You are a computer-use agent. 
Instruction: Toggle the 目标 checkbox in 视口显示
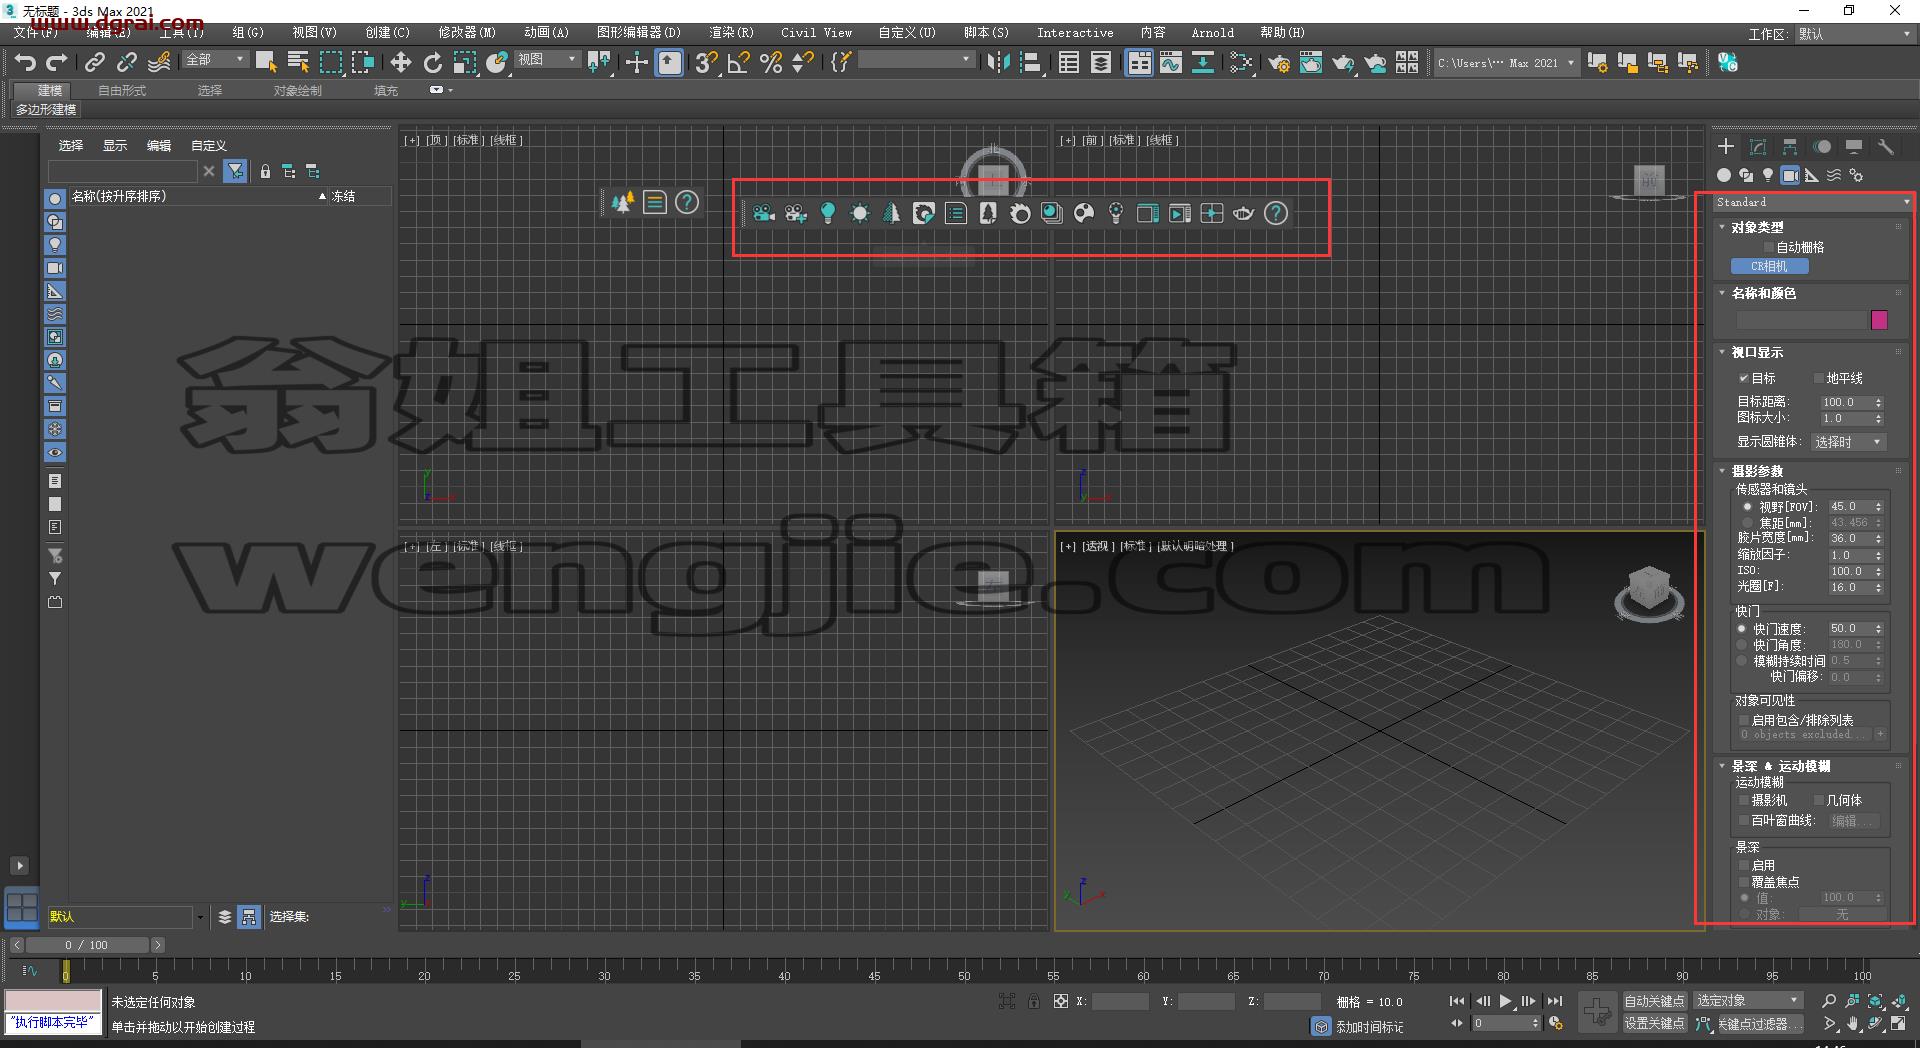tap(1744, 378)
